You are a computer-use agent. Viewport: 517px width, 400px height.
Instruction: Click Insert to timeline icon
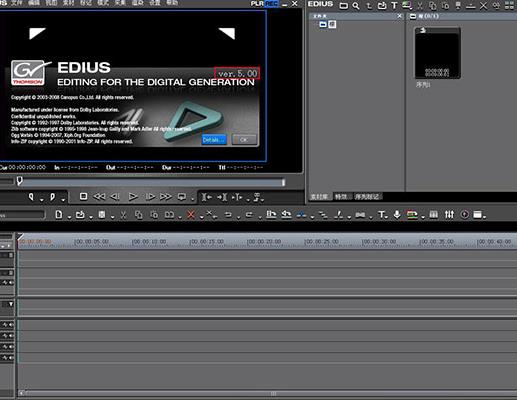click(x=271, y=214)
